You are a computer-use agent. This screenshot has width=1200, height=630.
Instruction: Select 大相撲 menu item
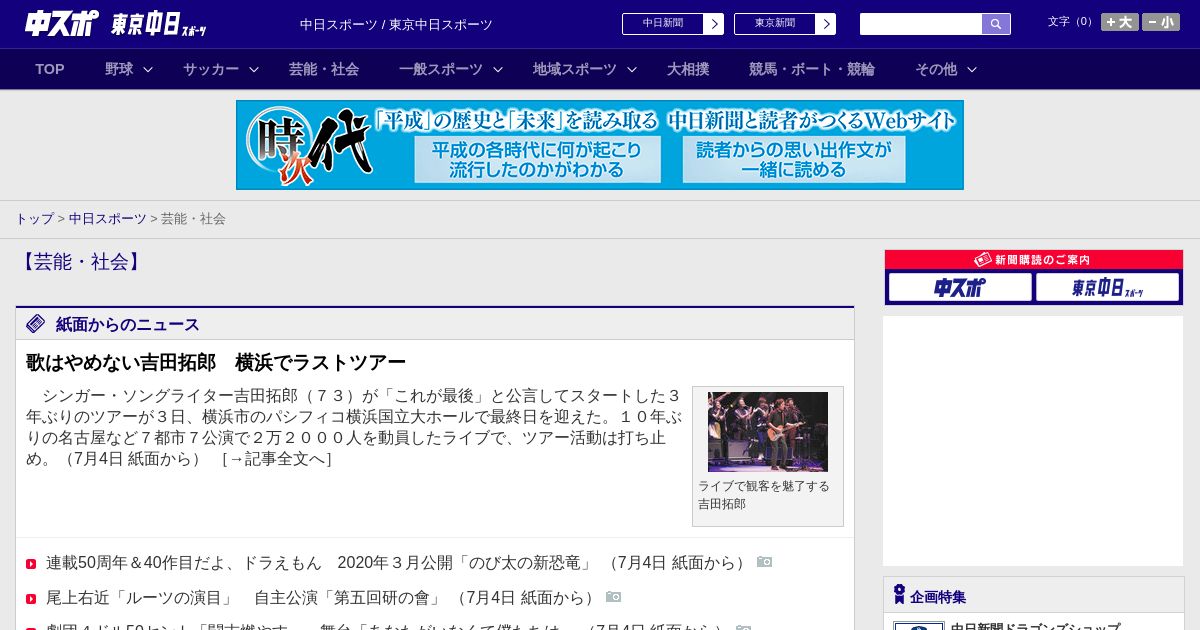688,69
